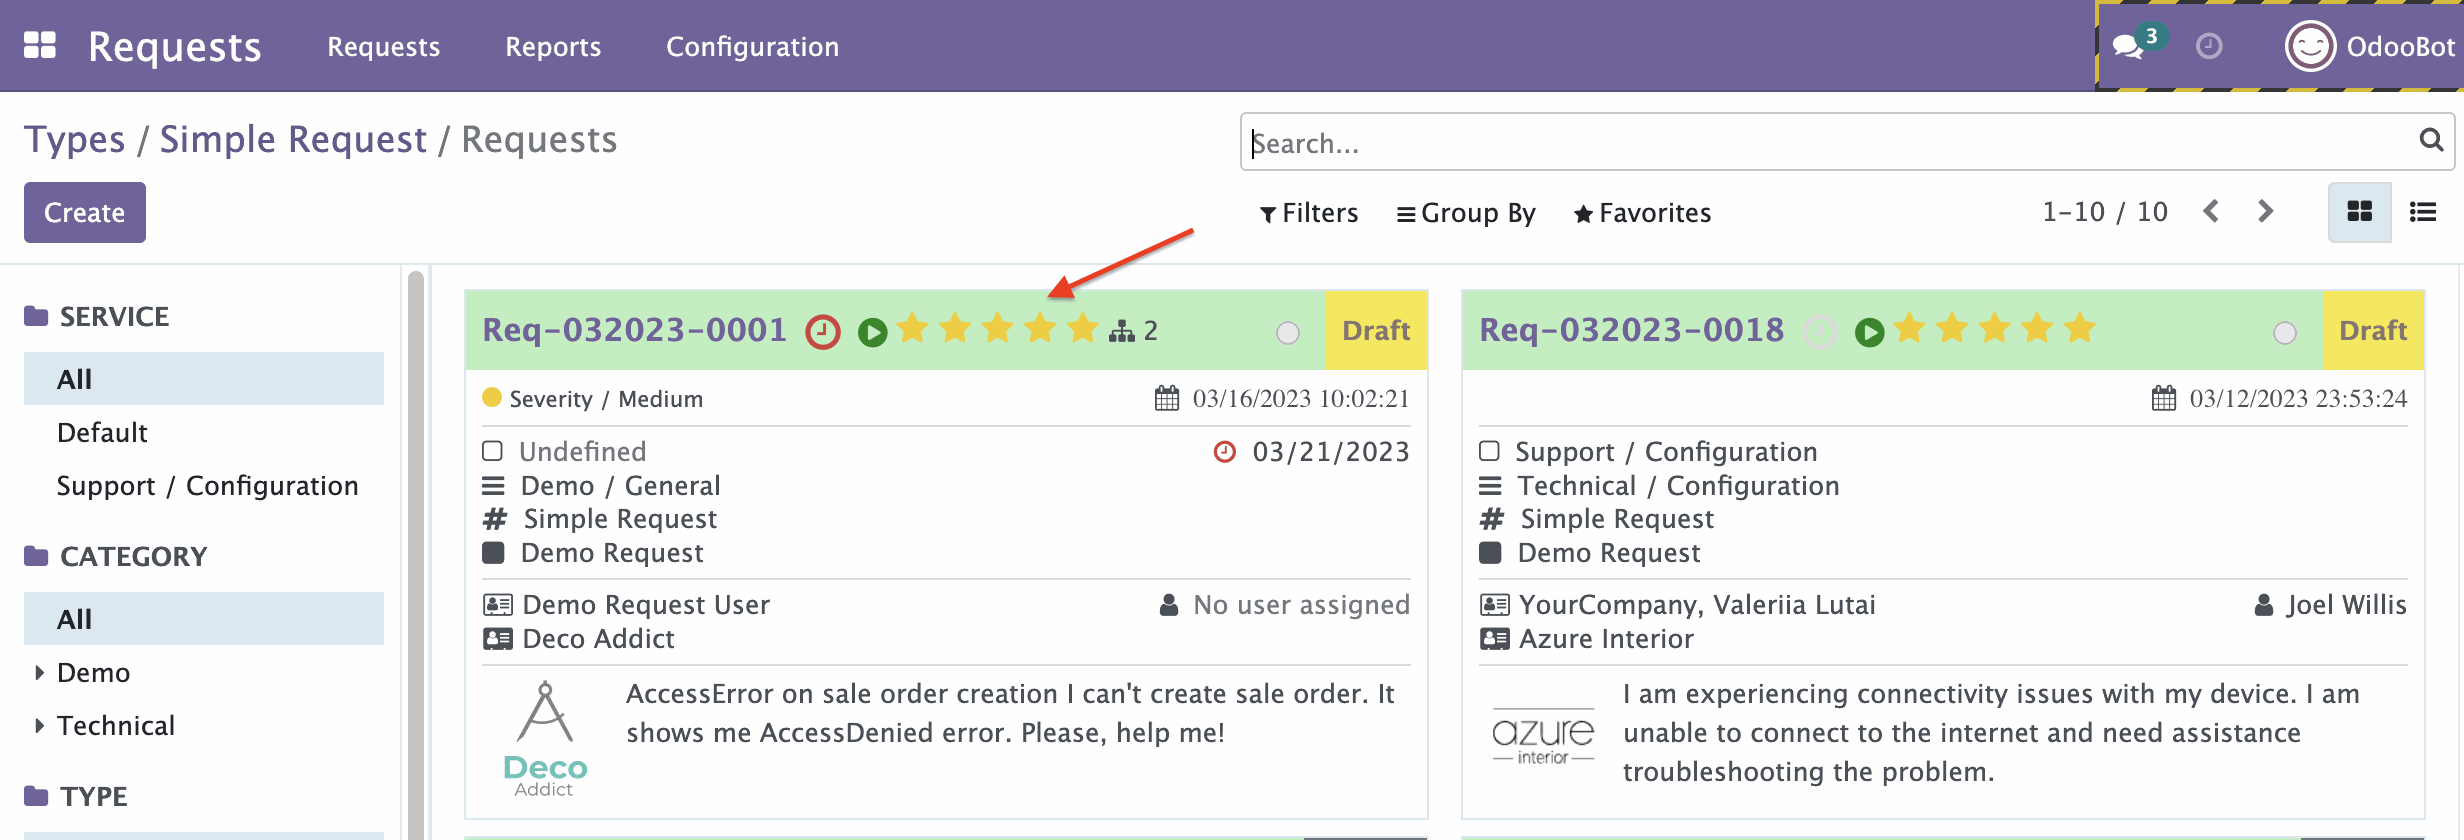
Task: Open the Filters dropdown
Action: 1308,213
